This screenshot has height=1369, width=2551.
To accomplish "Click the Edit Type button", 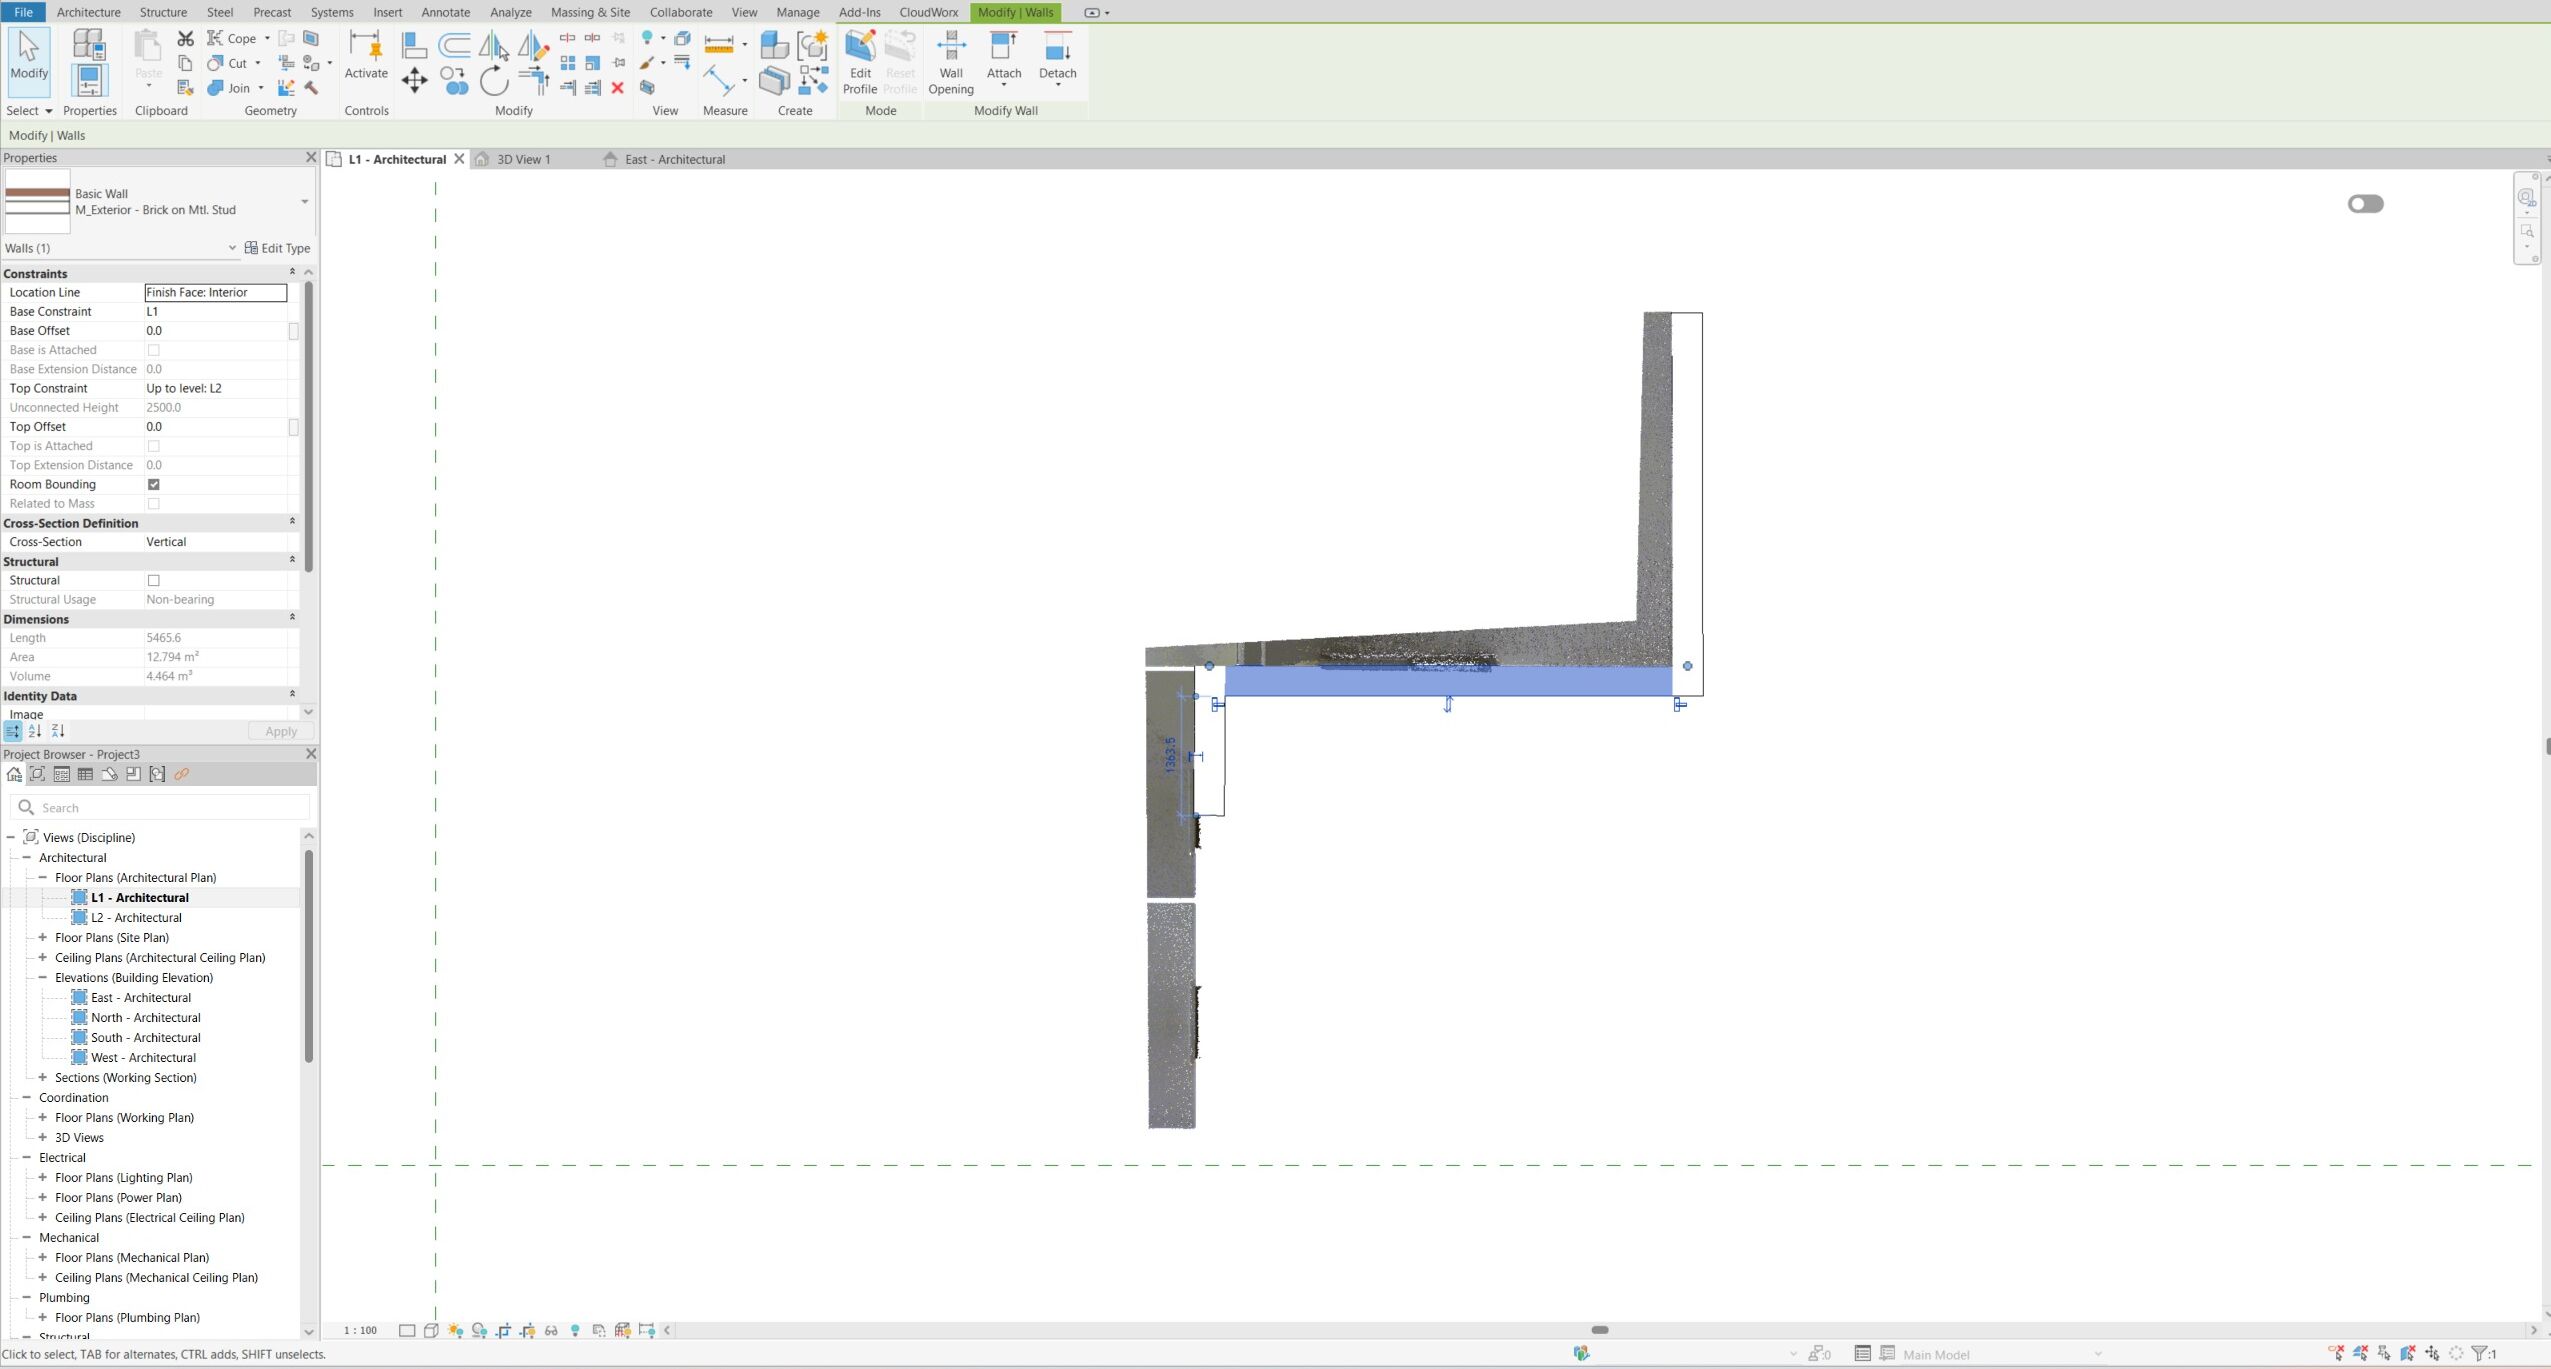I will (x=278, y=248).
